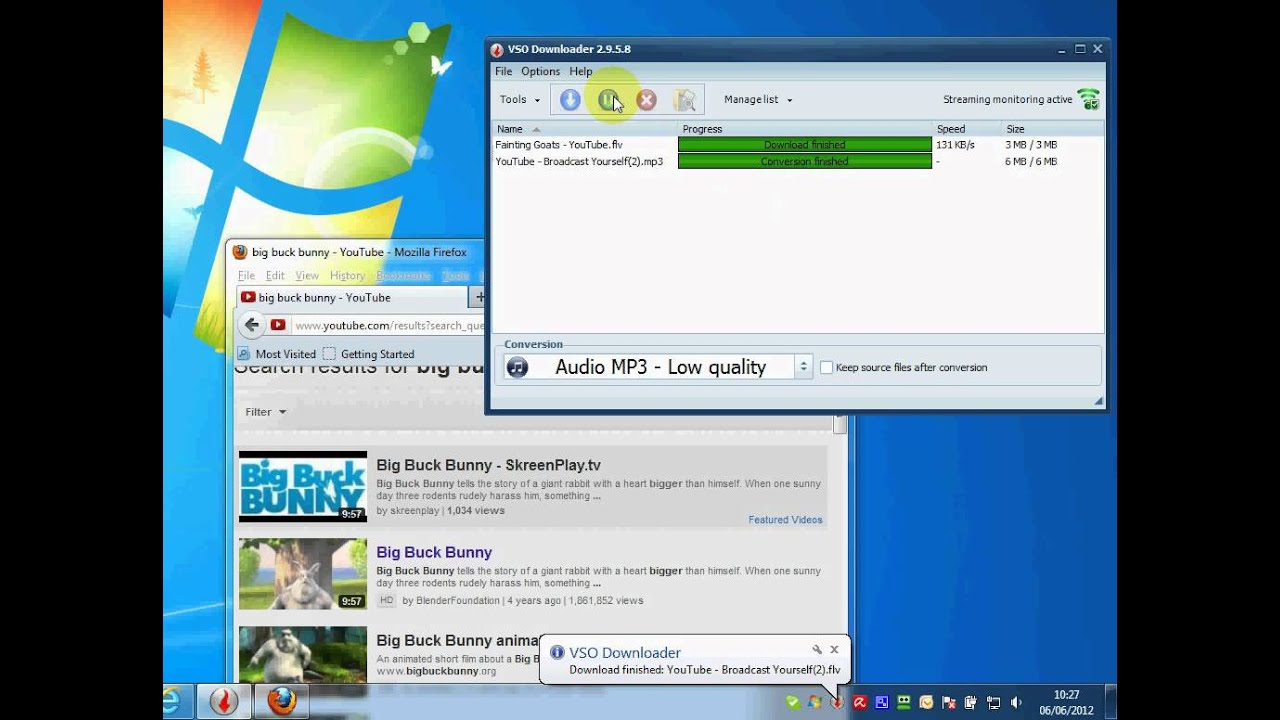Screen dimensions: 1280x720
Task: Click the blue square tray icon
Action: [x=882, y=703]
